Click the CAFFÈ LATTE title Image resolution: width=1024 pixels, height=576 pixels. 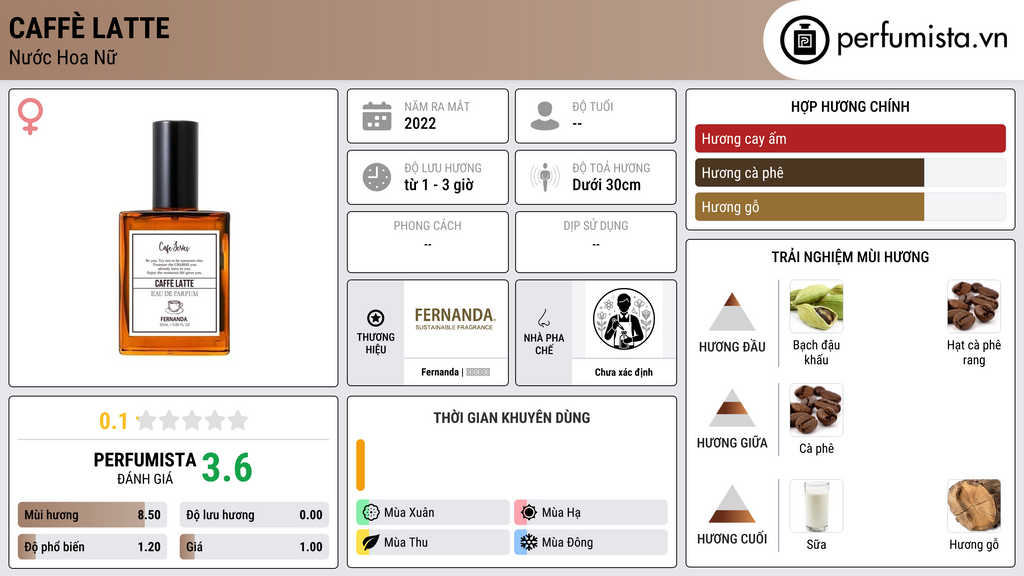[x=89, y=28]
